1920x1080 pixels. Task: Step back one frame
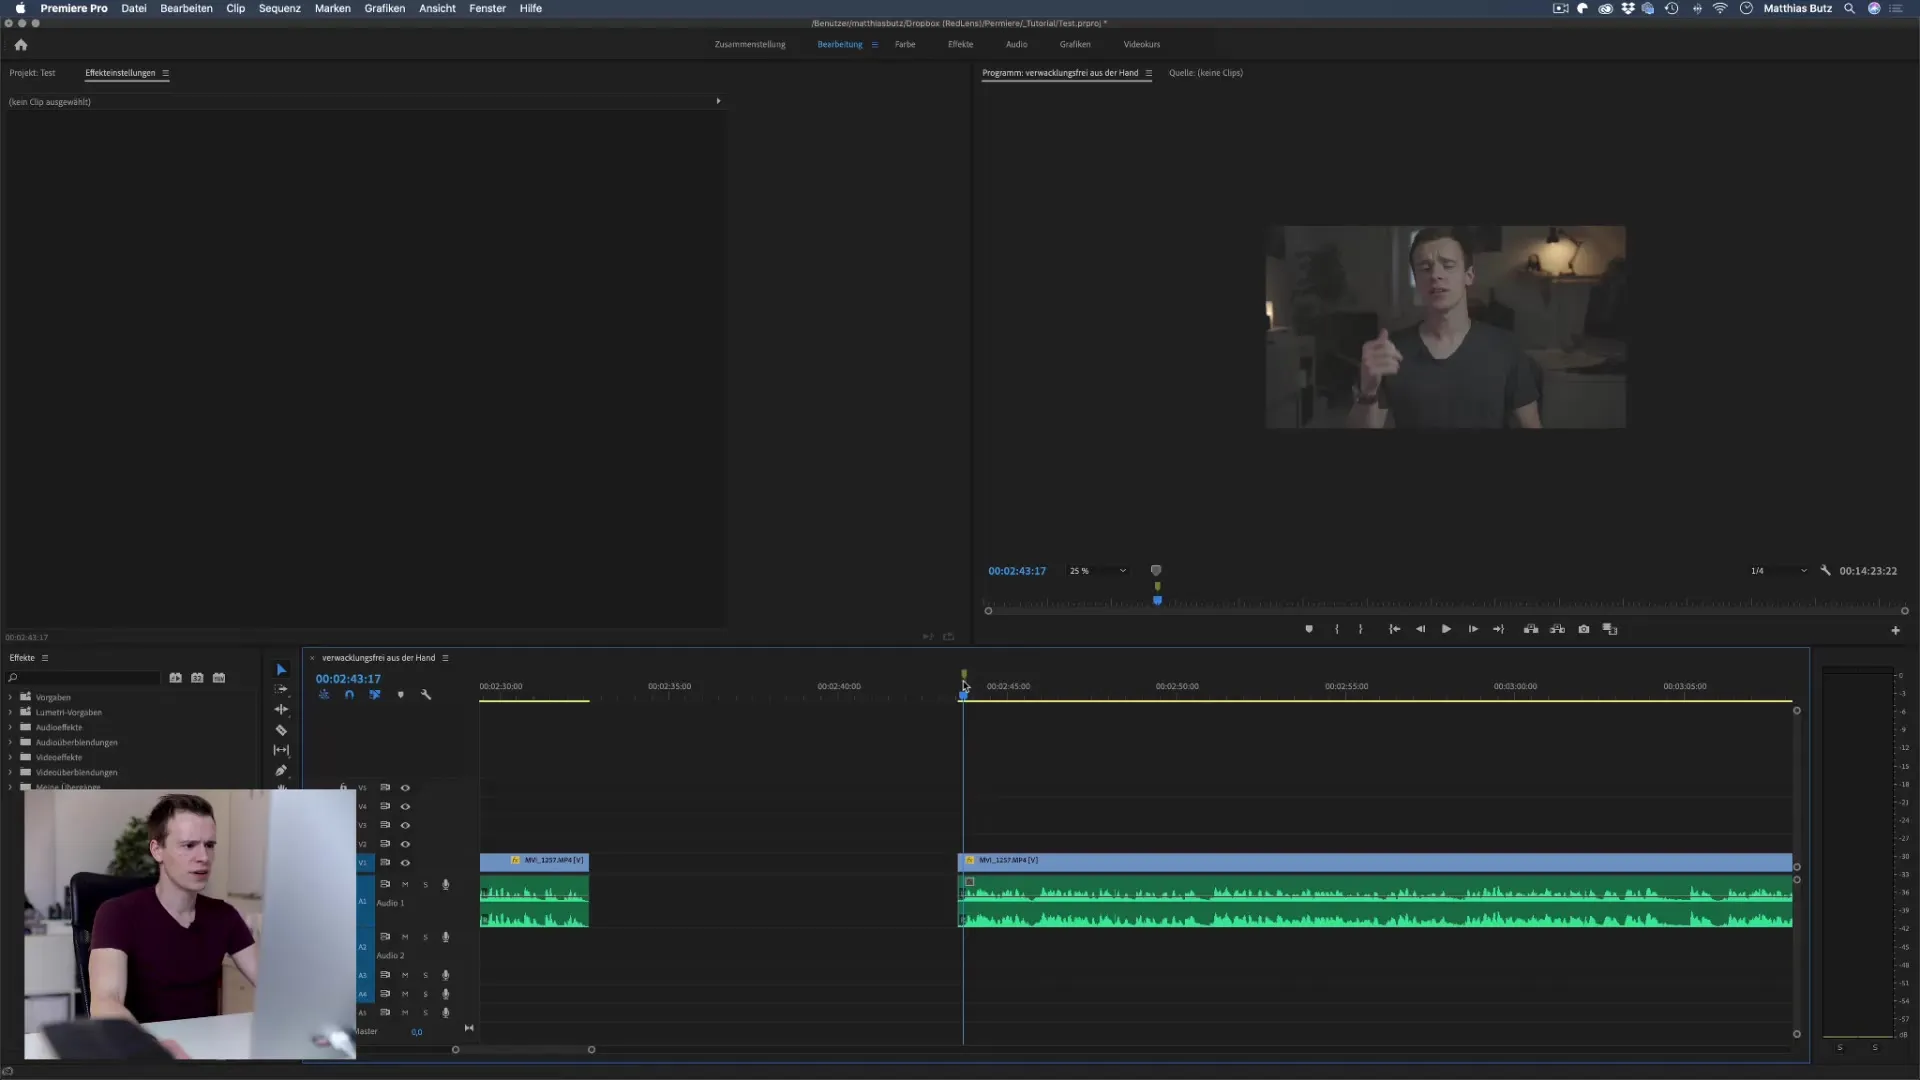(x=1420, y=629)
